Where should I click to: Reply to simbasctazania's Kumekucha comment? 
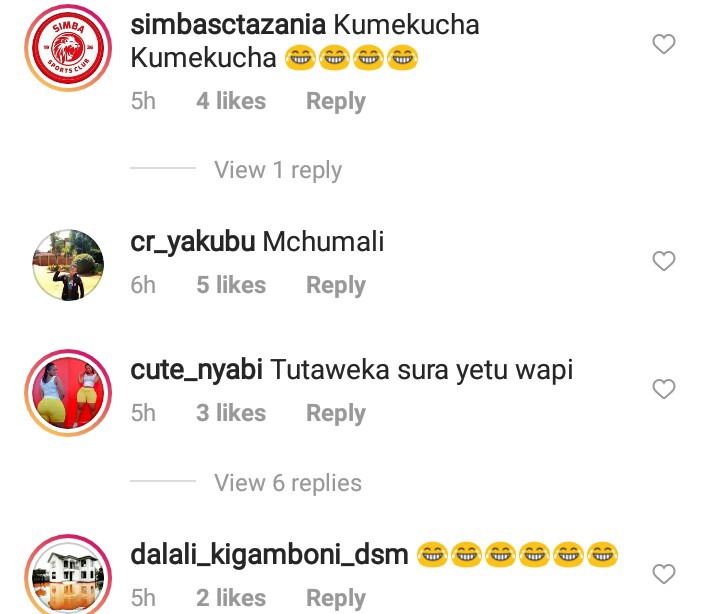[336, 101]
